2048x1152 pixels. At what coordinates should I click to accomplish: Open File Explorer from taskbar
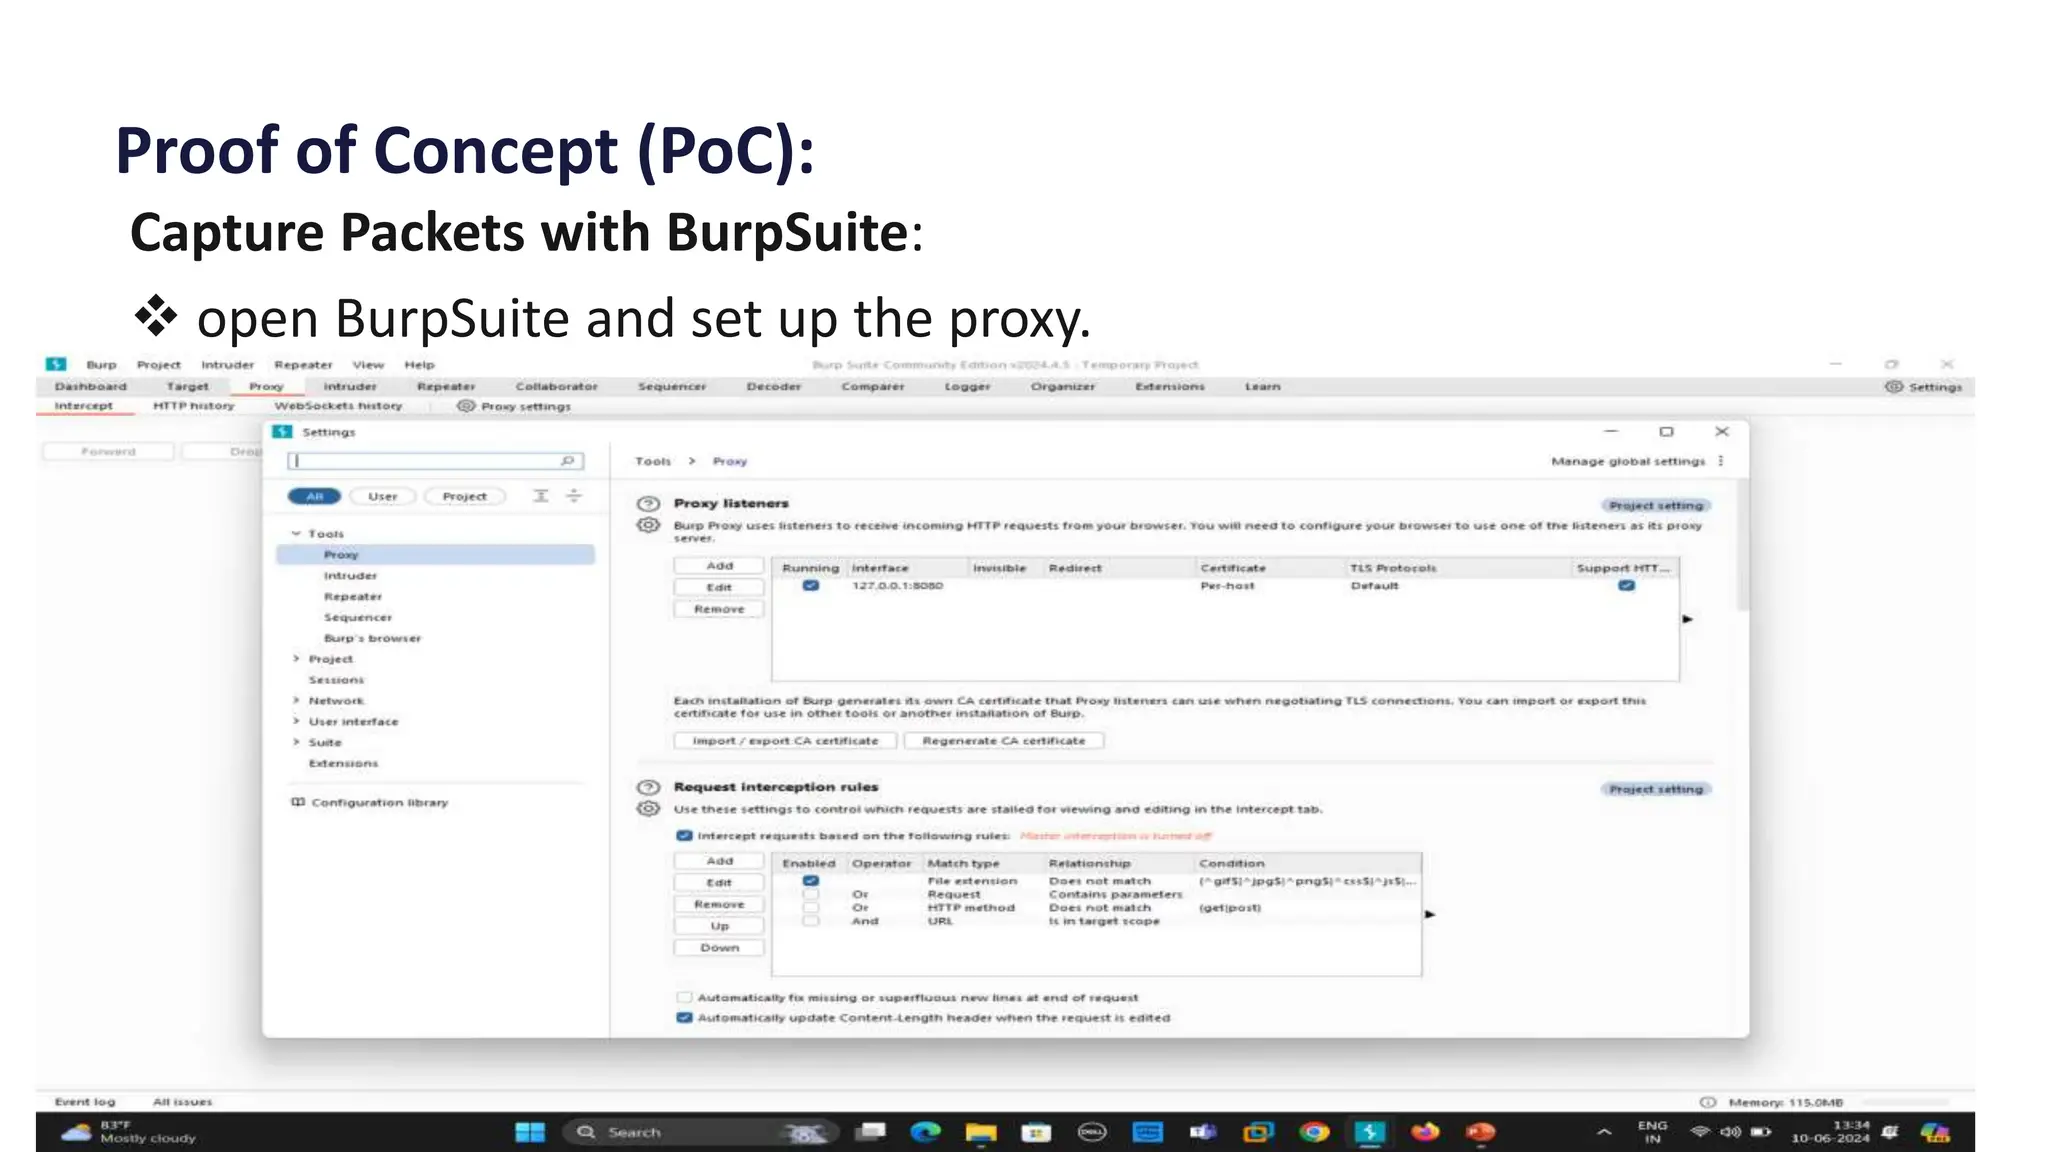coord(981,1132)
